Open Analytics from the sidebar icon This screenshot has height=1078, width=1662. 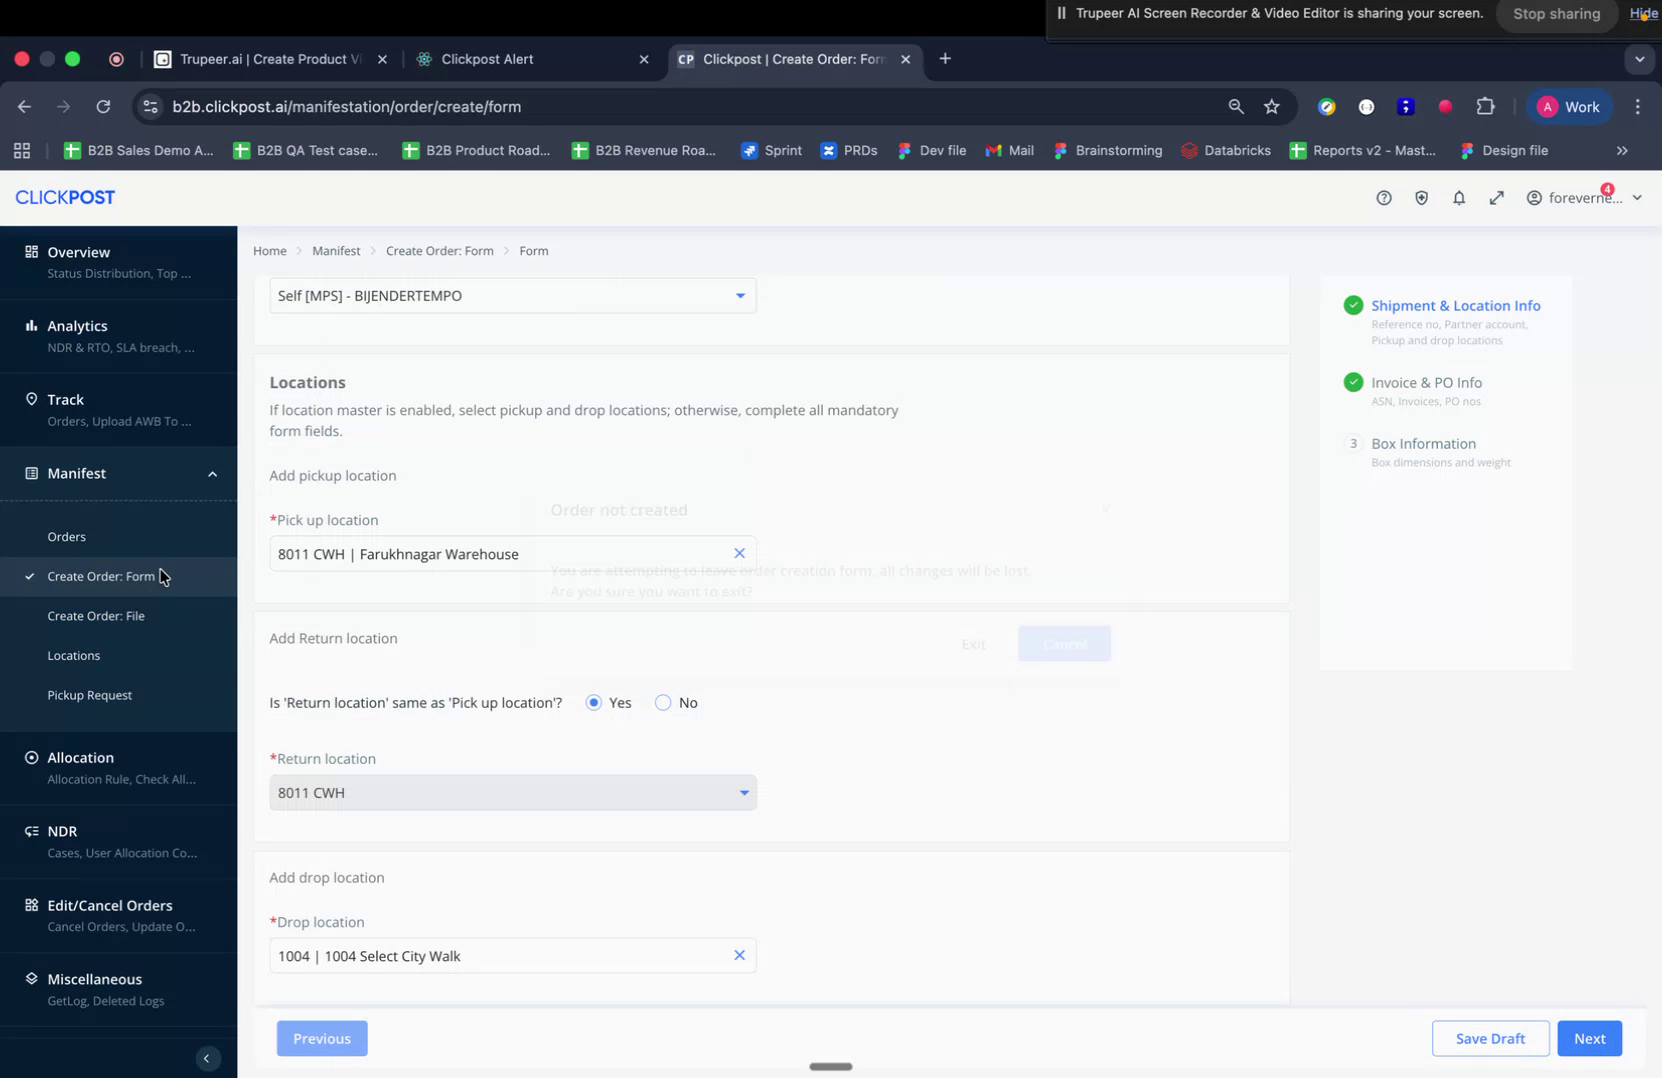point(29,326)
